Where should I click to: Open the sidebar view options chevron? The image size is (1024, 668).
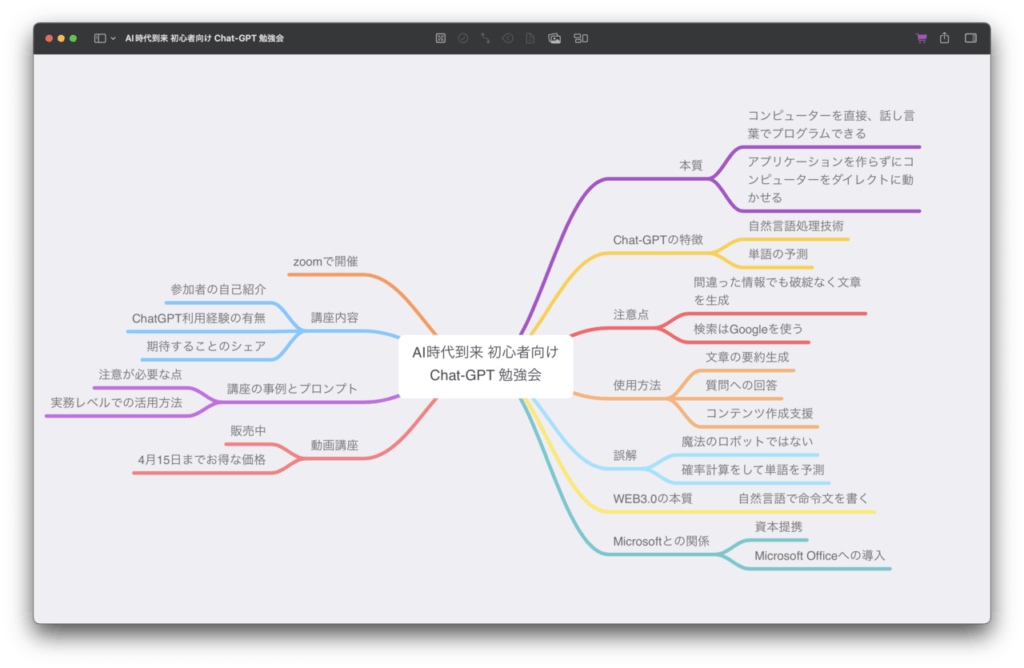[113, 39]
